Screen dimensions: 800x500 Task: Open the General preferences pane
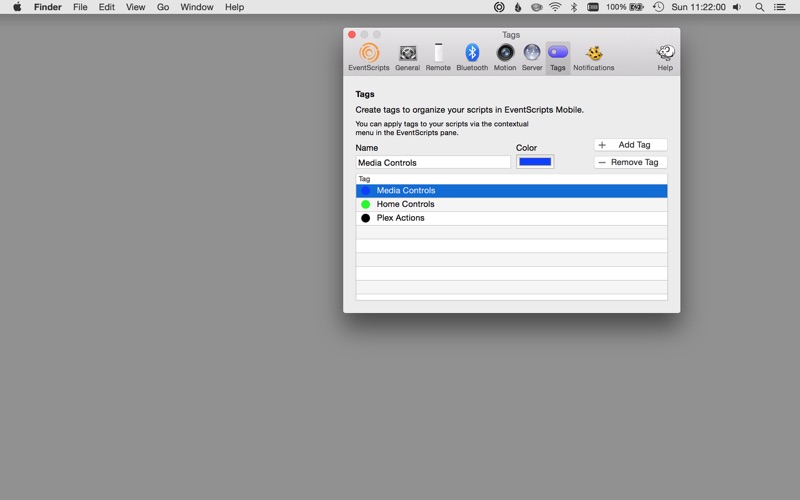tap(407, 57)
